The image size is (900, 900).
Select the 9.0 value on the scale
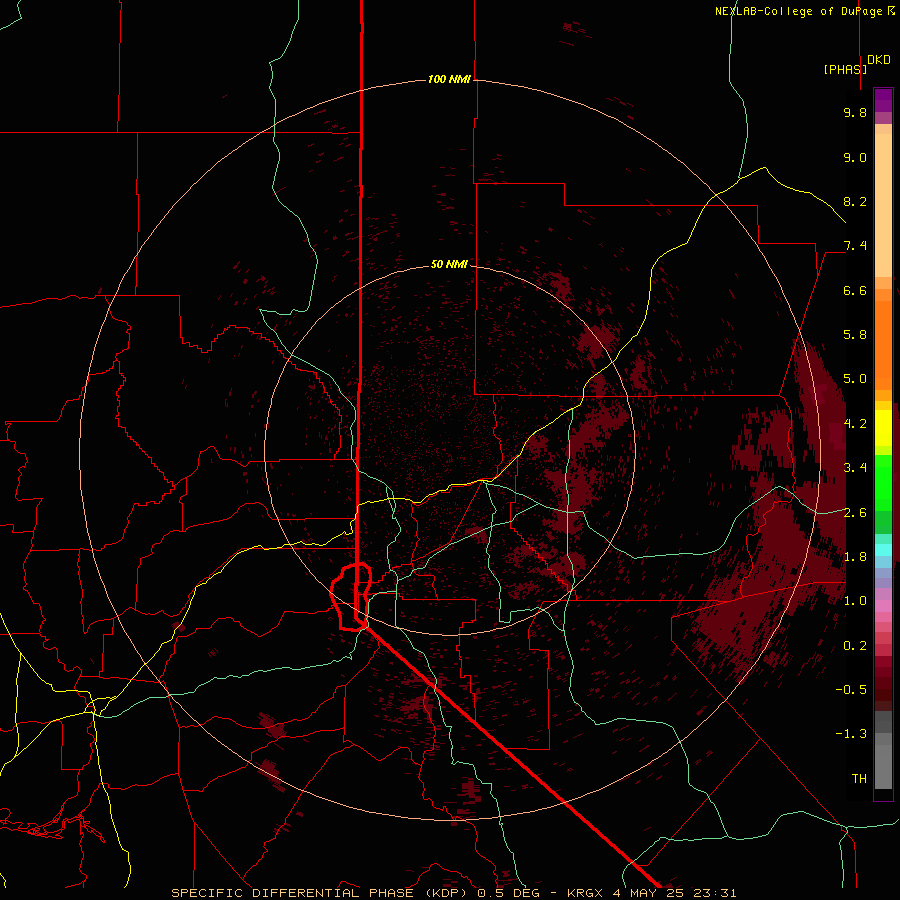point(855,157)
